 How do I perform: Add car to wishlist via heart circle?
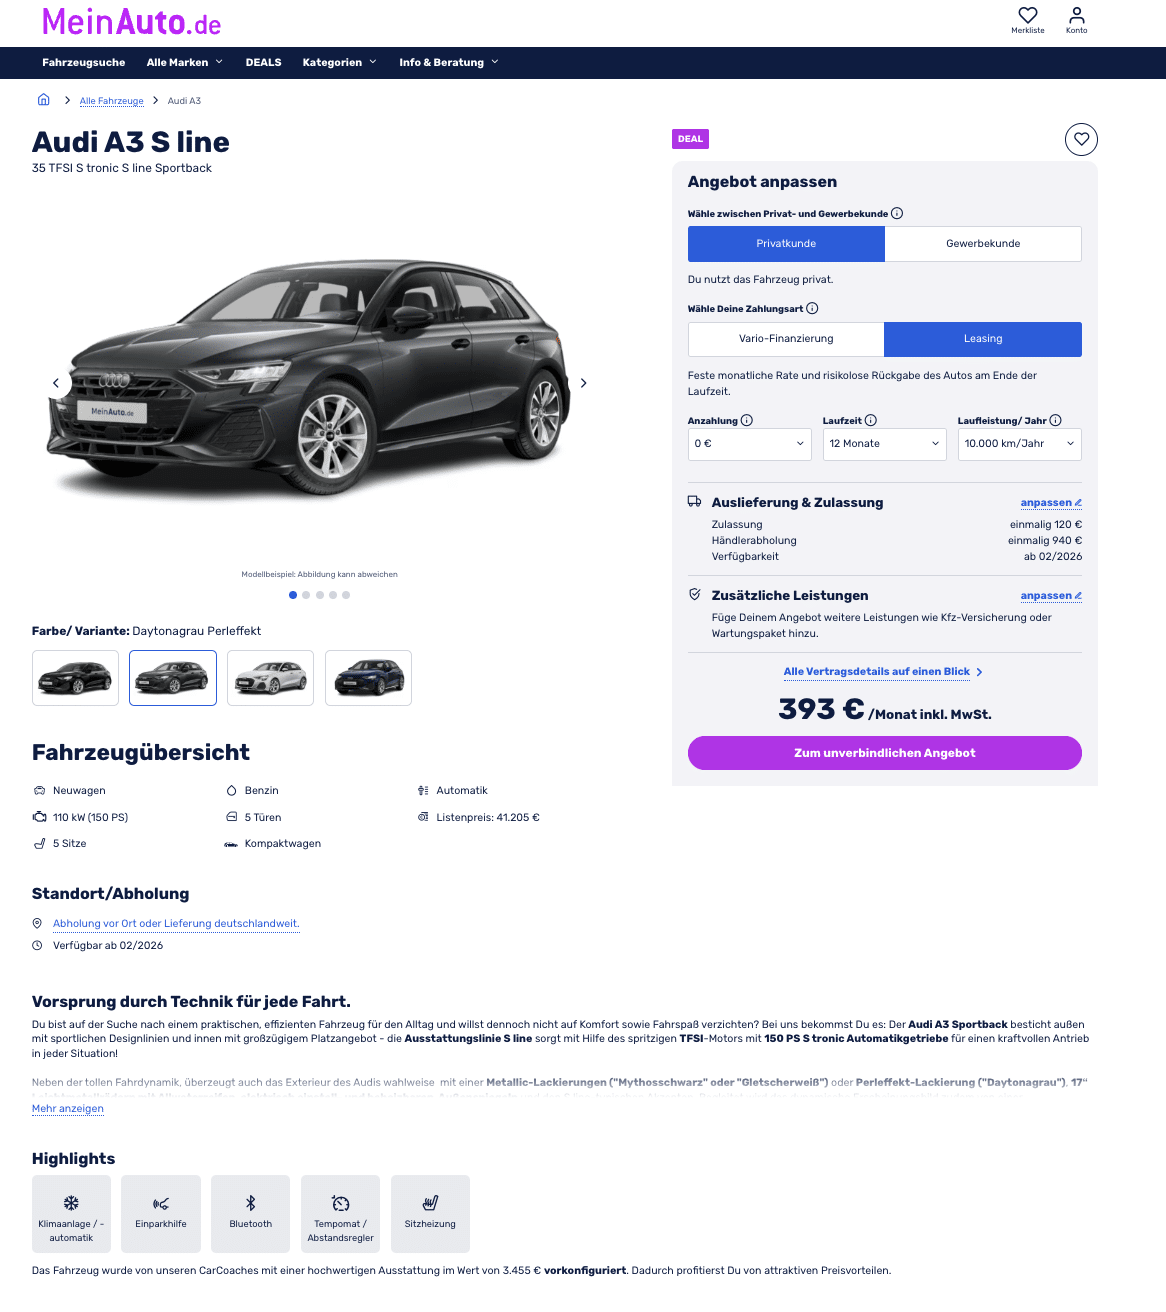coord(1081,139)
